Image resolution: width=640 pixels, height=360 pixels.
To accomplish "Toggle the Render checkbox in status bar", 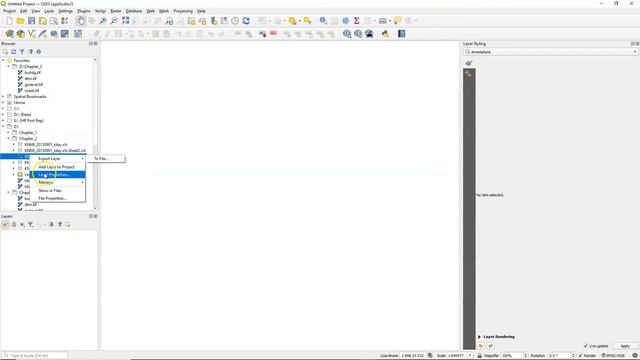I will (x=580, y=356).
